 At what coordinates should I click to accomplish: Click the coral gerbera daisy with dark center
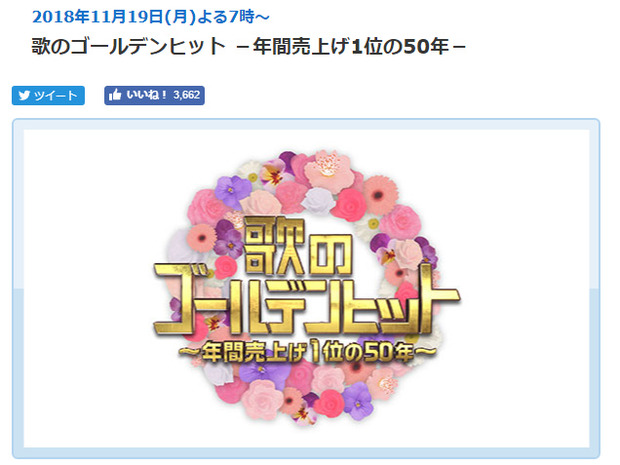(379, 195)
